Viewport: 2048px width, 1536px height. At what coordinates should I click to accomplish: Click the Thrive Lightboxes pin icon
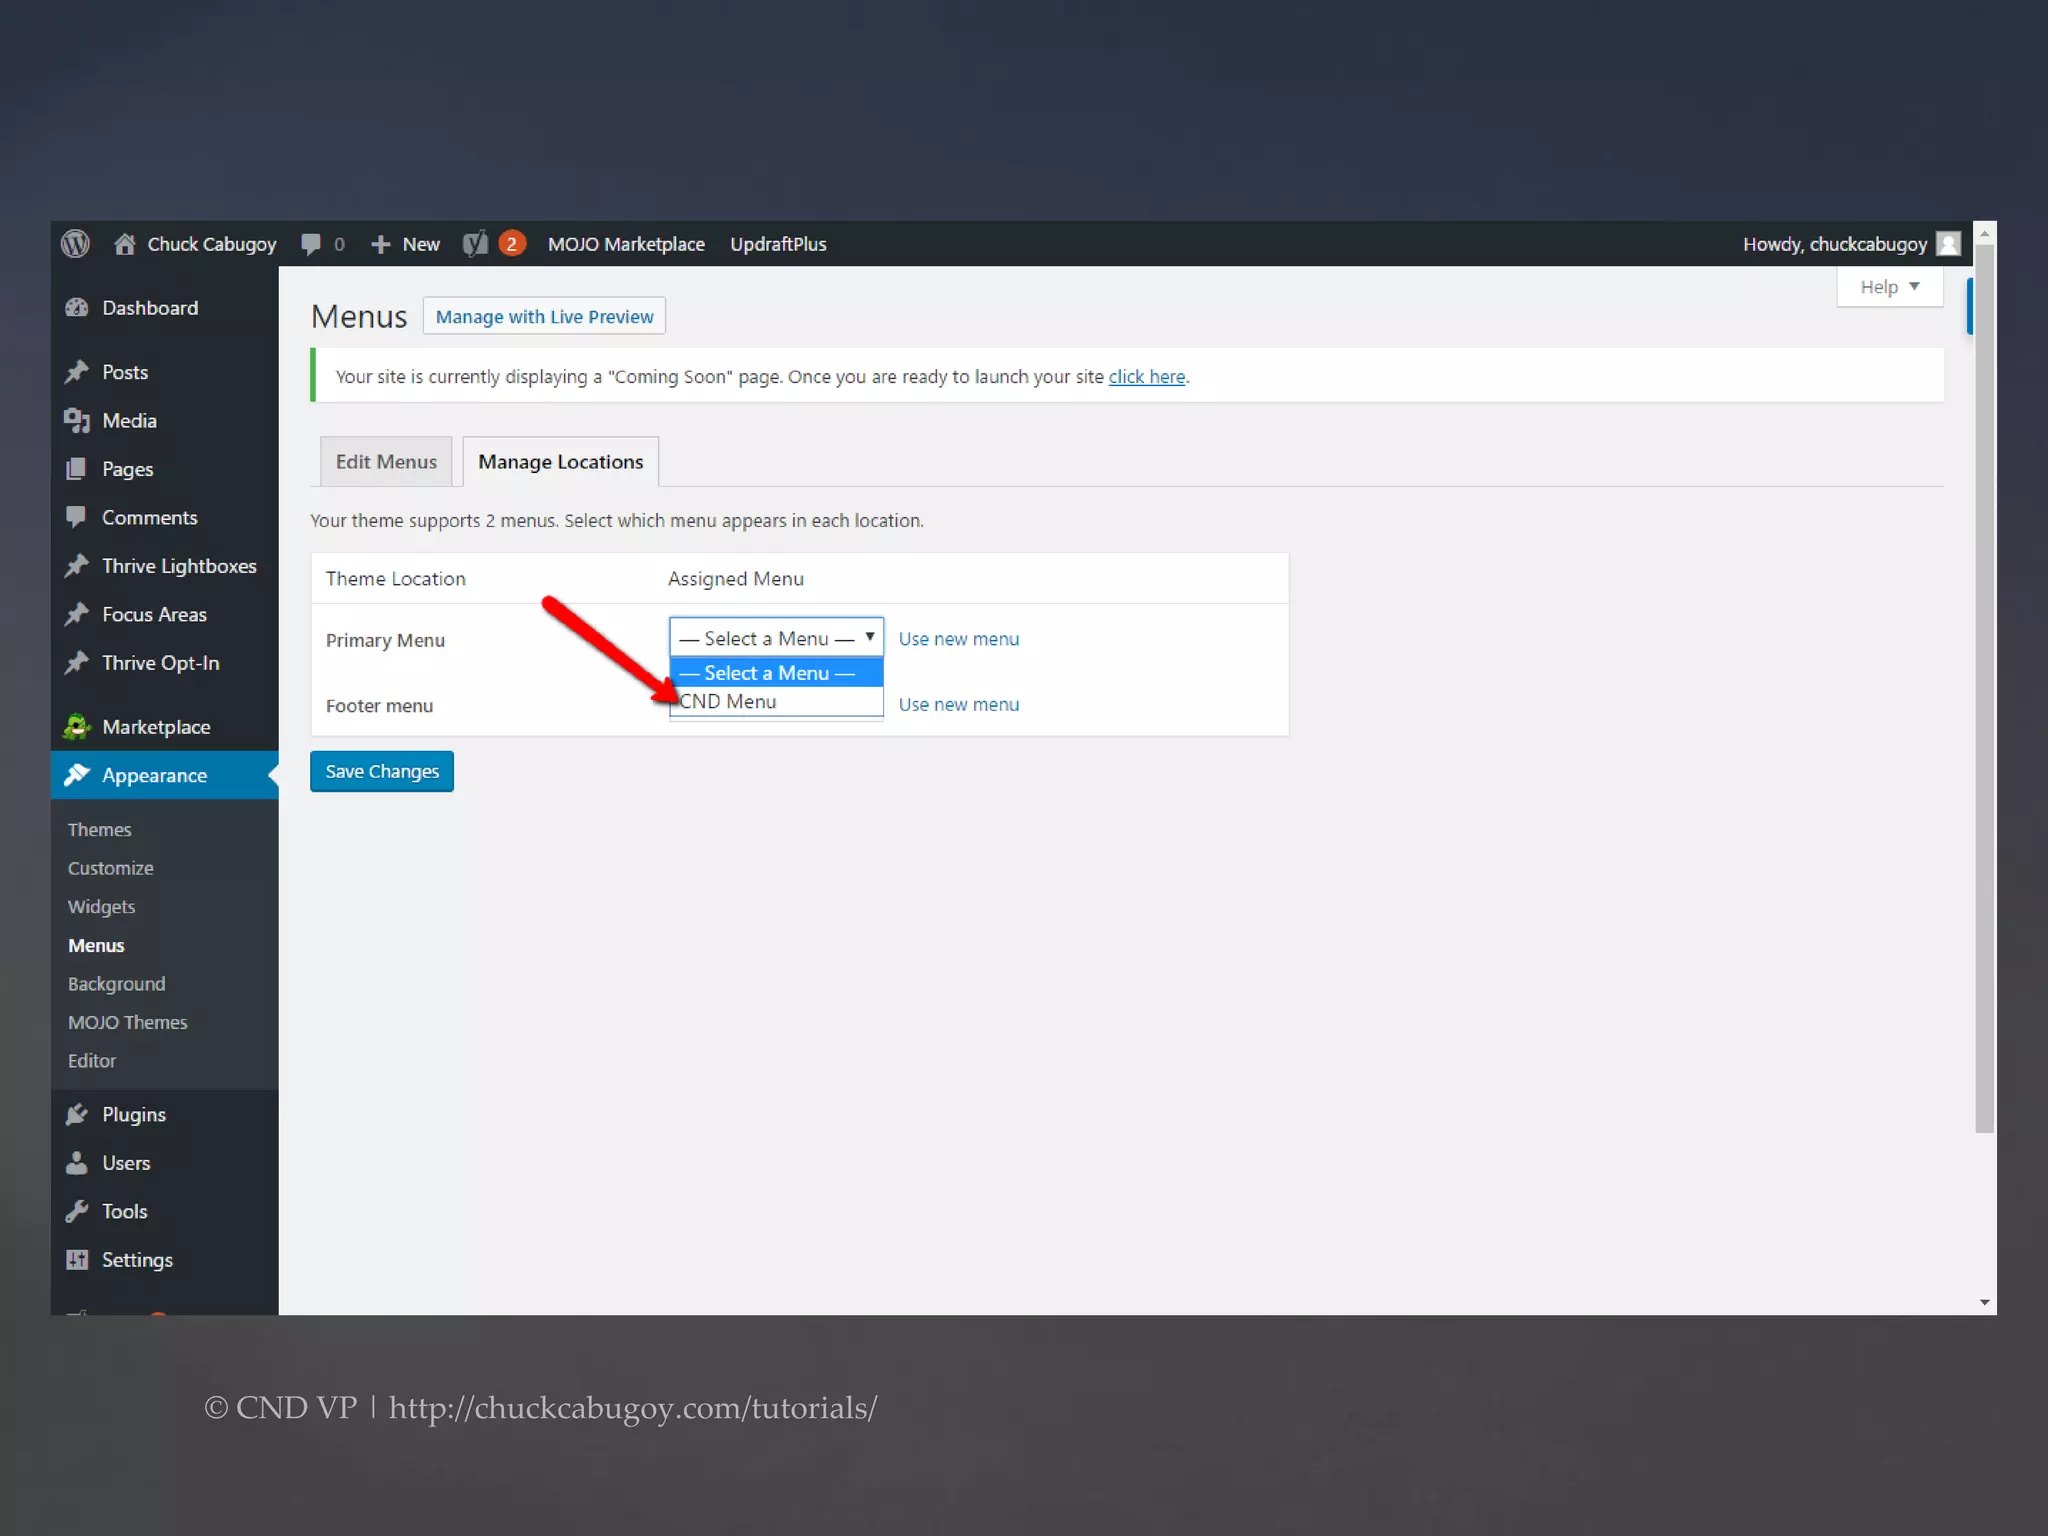point(77,566)
